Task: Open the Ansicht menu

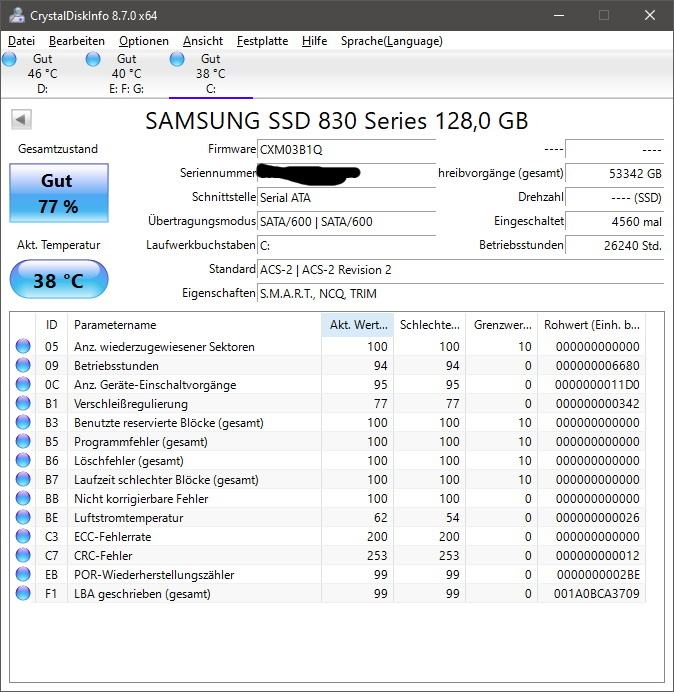Action: [x=203, y=41]
